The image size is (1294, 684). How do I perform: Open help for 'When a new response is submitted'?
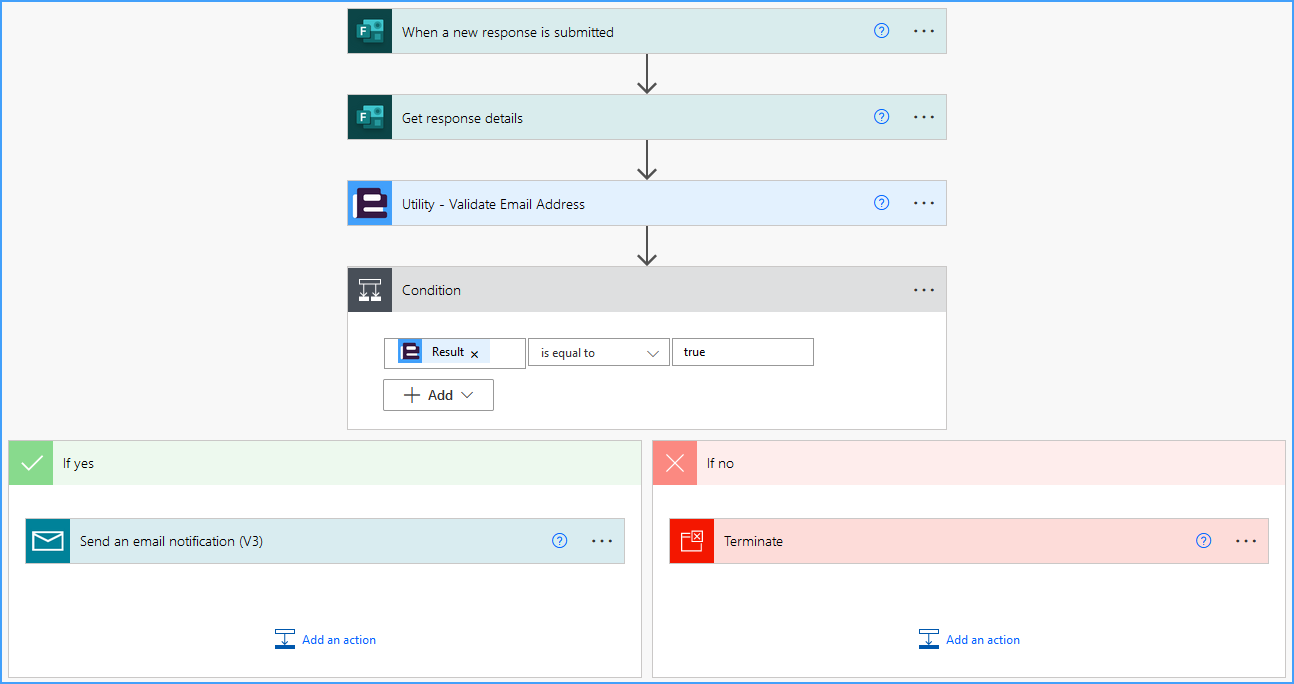pos(881,31)
